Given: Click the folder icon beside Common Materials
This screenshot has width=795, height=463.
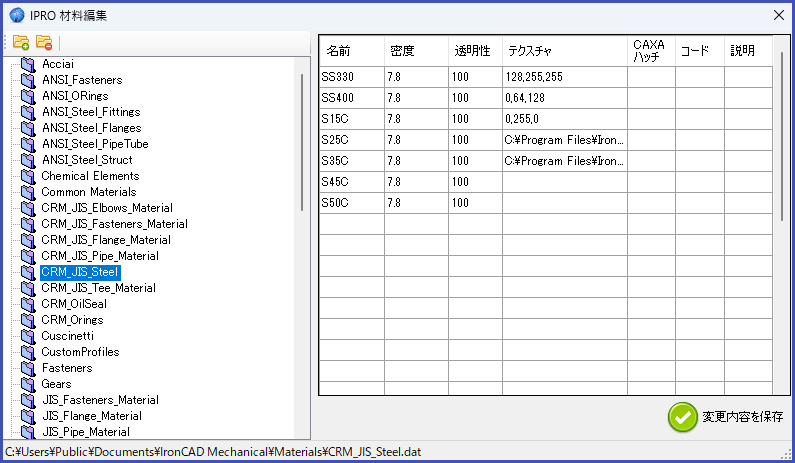Looking at the screenshot, I should (28, 192).
